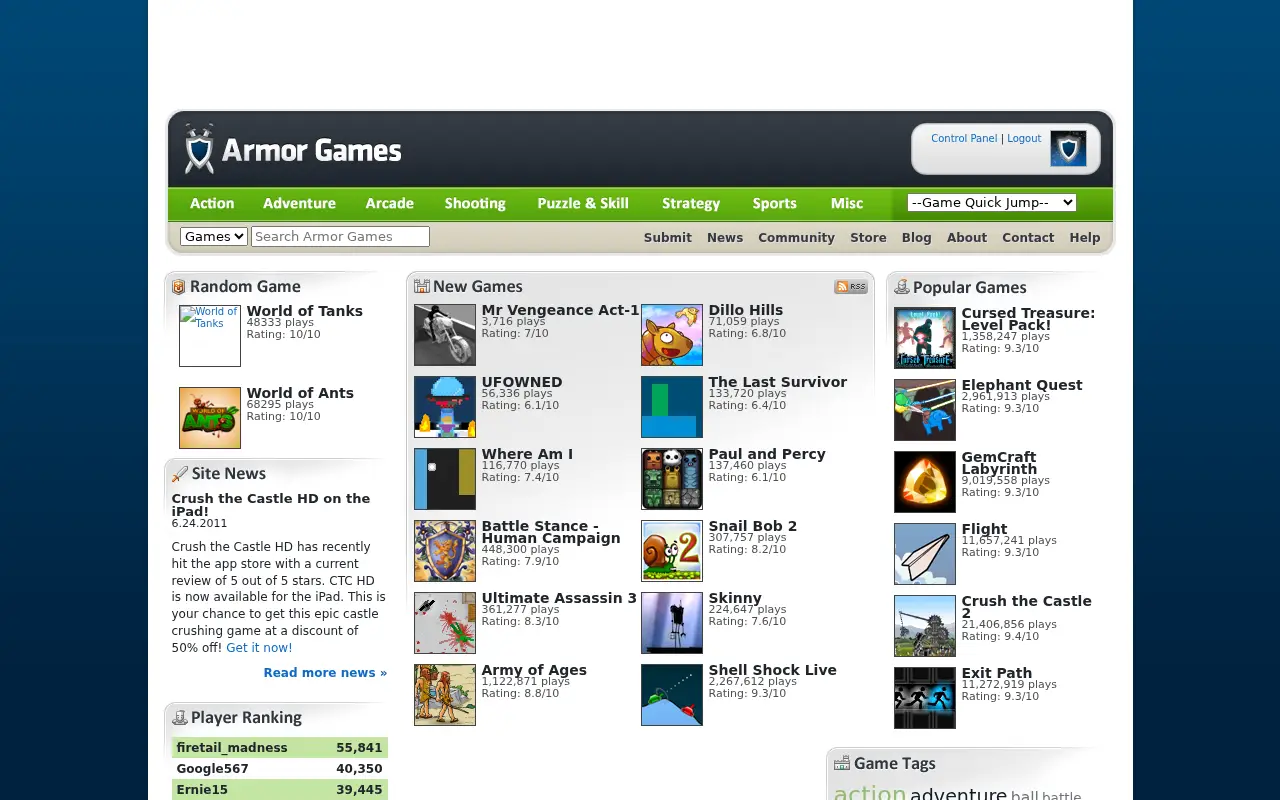Open the Community nav link
Image resolution: width=1280 pixels, height=800 pixels.
pos(796,237)
